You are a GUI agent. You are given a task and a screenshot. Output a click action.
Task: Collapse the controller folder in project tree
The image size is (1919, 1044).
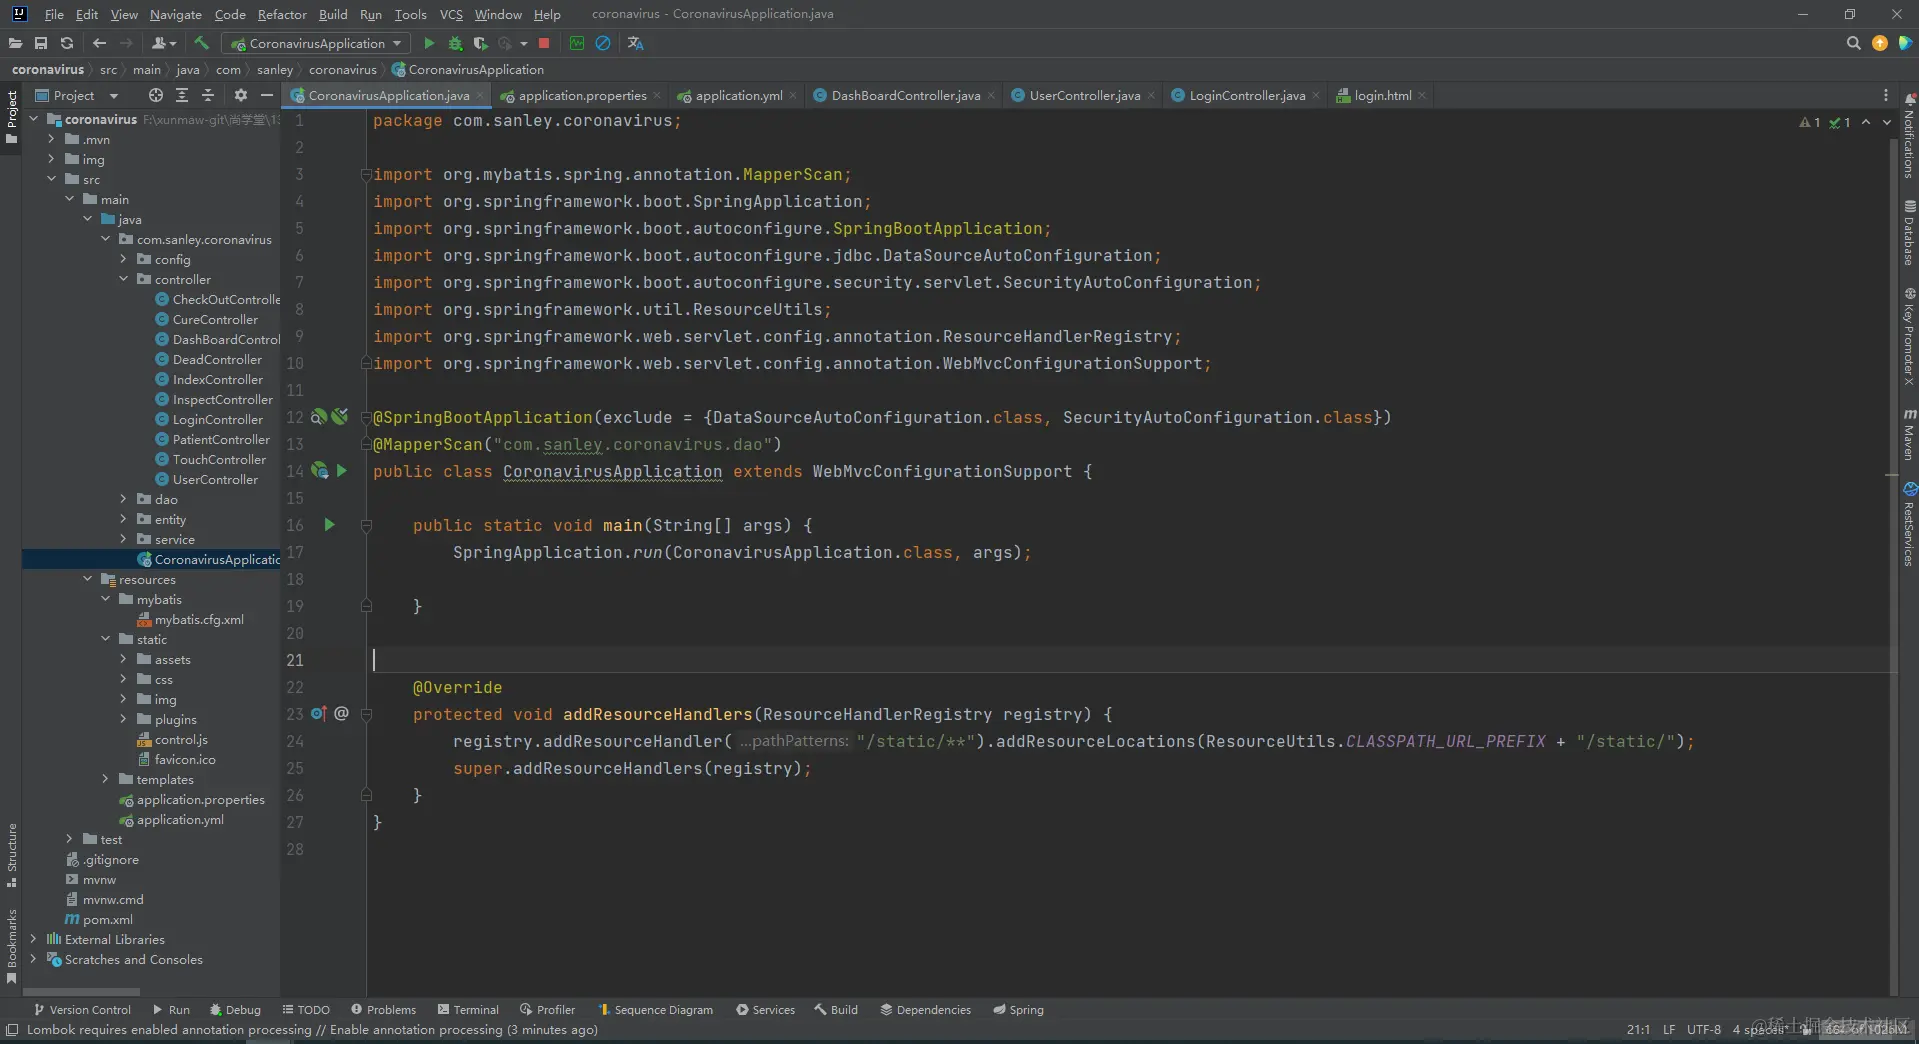pos(123,279)
